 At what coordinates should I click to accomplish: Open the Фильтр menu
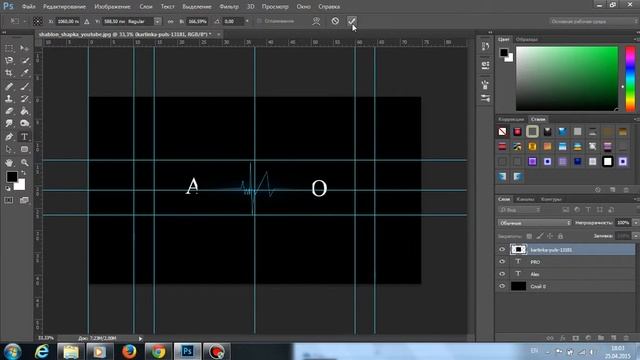point(229,7)
